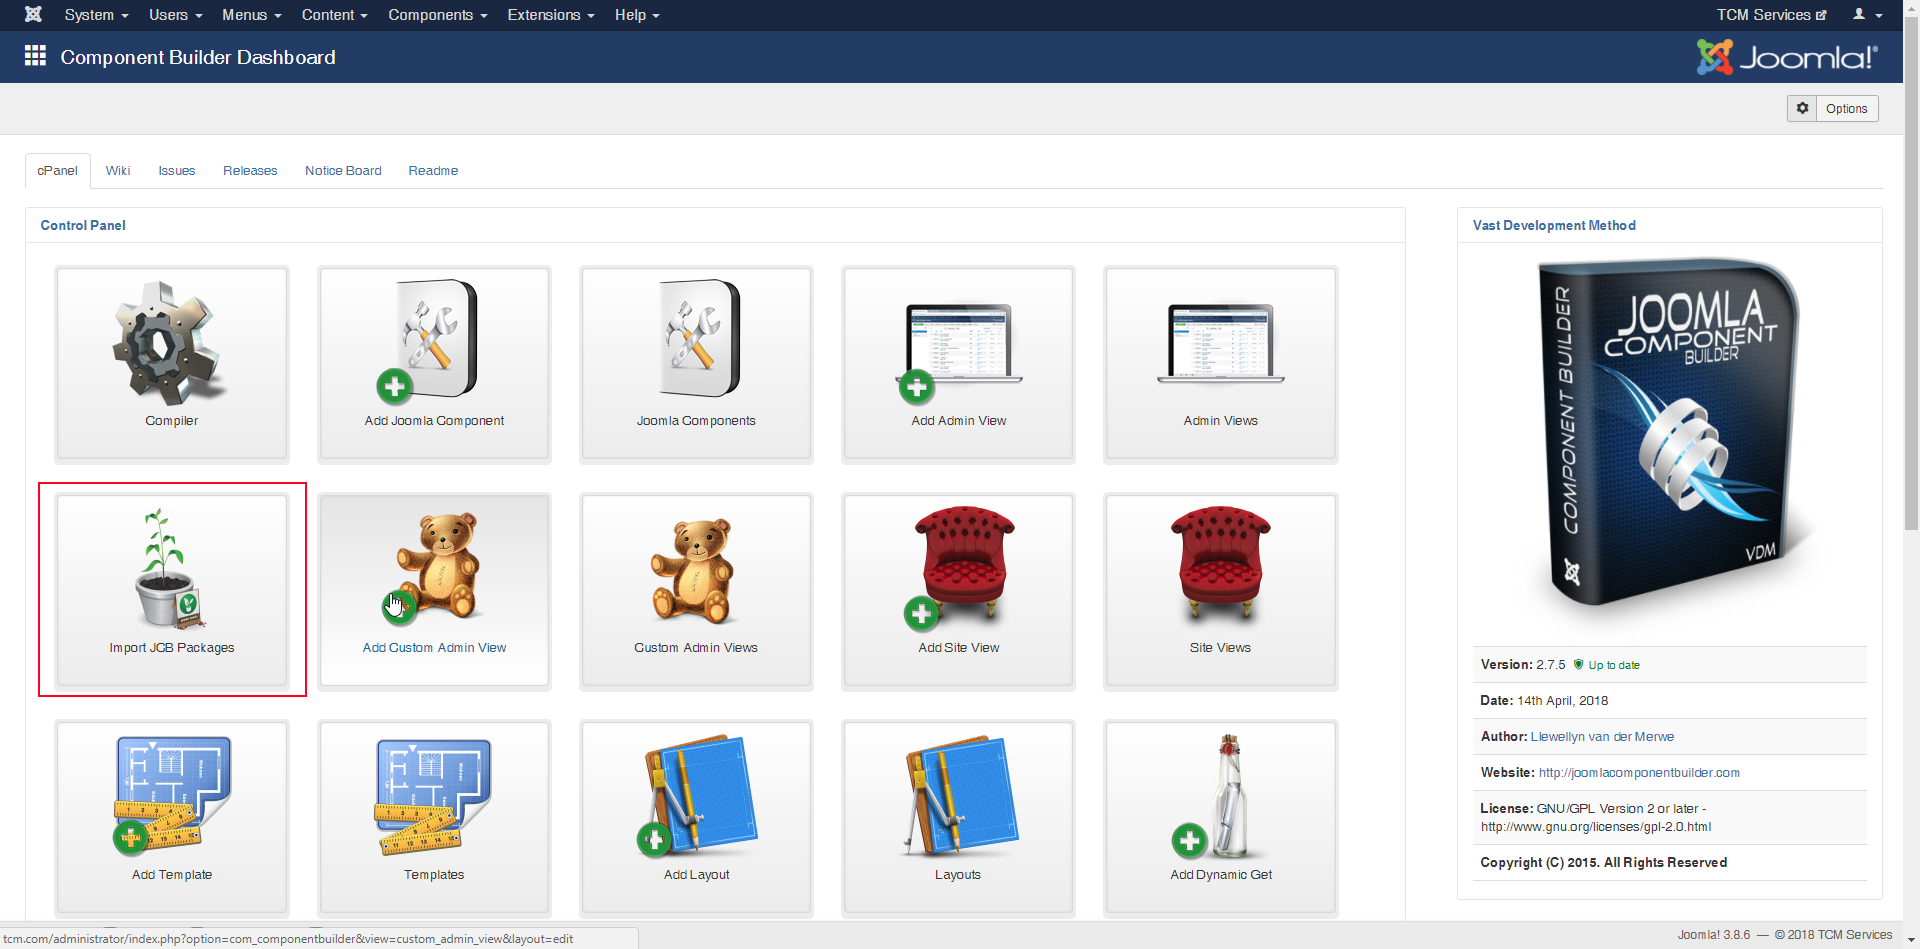The width and height of the screenshot is (1920, 949).
Task: Switch to the Notice Board tab
Action: (343, 171)
